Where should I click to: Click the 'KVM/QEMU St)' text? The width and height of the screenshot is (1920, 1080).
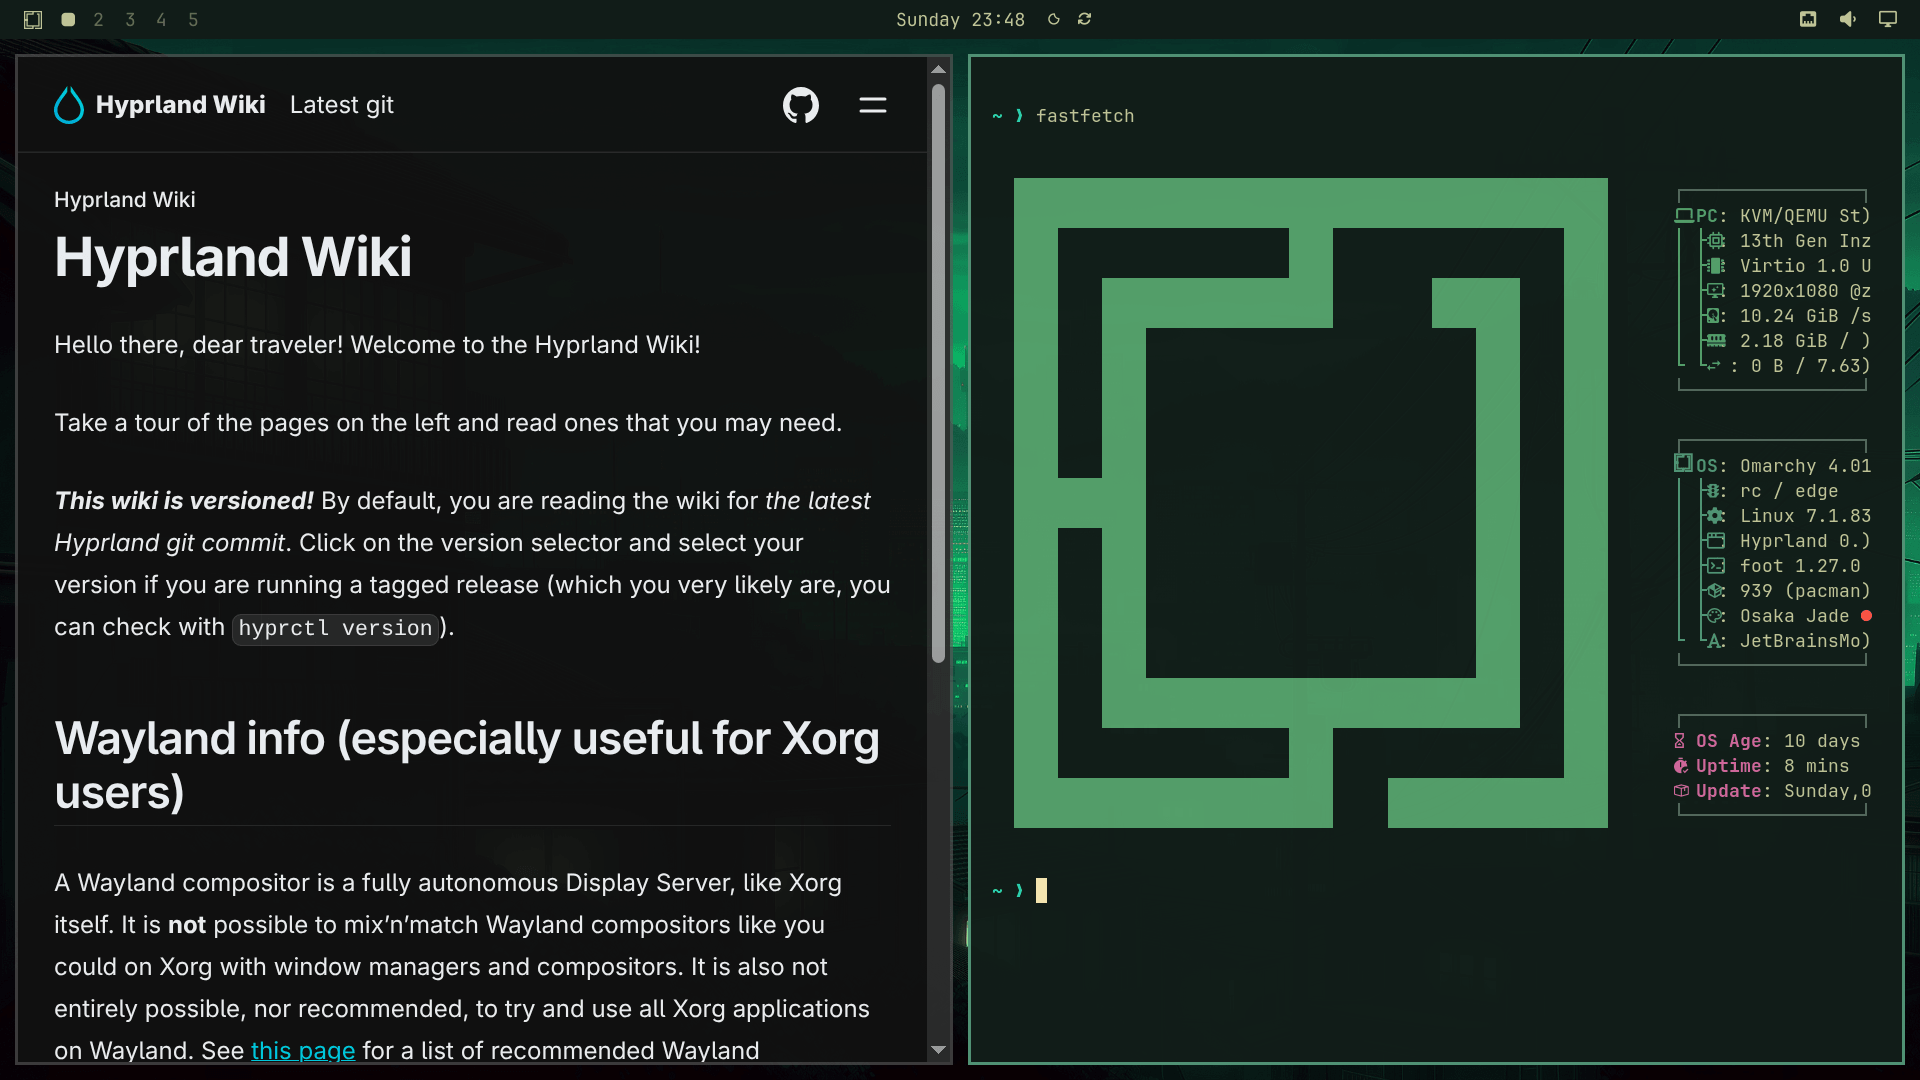click(x=1805, y=216)
